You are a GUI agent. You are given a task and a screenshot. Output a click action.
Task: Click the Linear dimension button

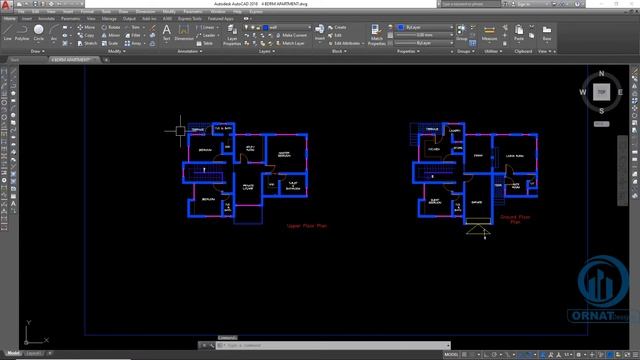pyautogui.click(x=207, y=27)
